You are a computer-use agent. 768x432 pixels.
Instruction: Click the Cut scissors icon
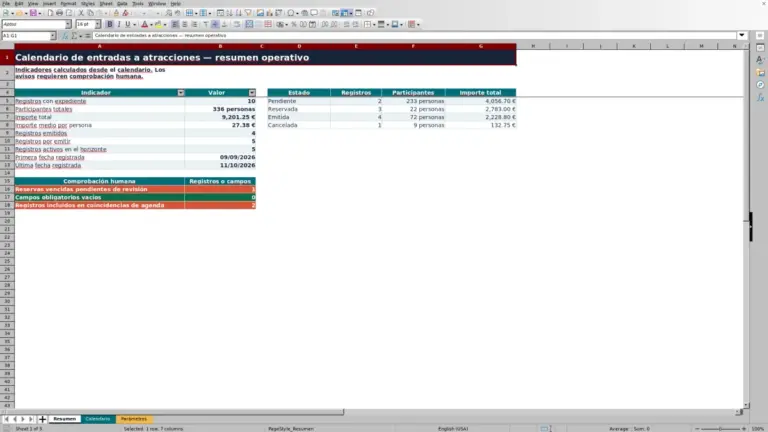(81, 13)
